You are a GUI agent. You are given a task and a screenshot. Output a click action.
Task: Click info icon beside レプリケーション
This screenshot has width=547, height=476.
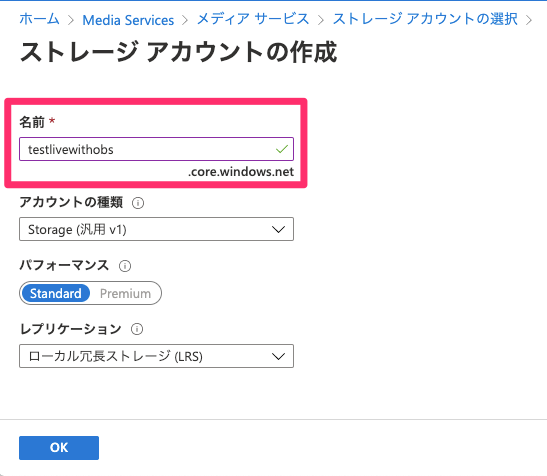coord(137,329)
